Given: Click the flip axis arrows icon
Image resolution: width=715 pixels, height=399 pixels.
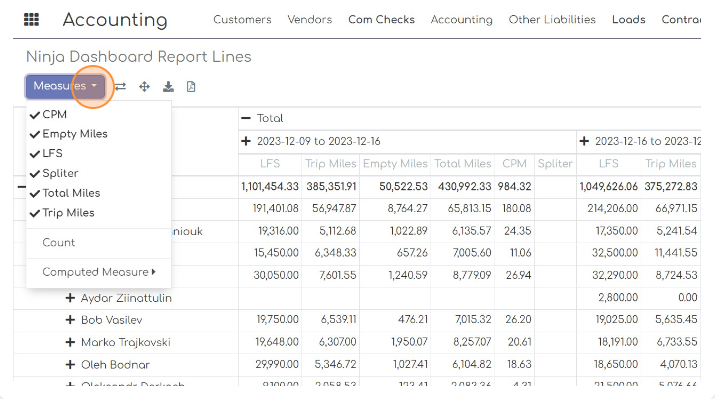Looking at the screenshot, I should tap(120, 87).
